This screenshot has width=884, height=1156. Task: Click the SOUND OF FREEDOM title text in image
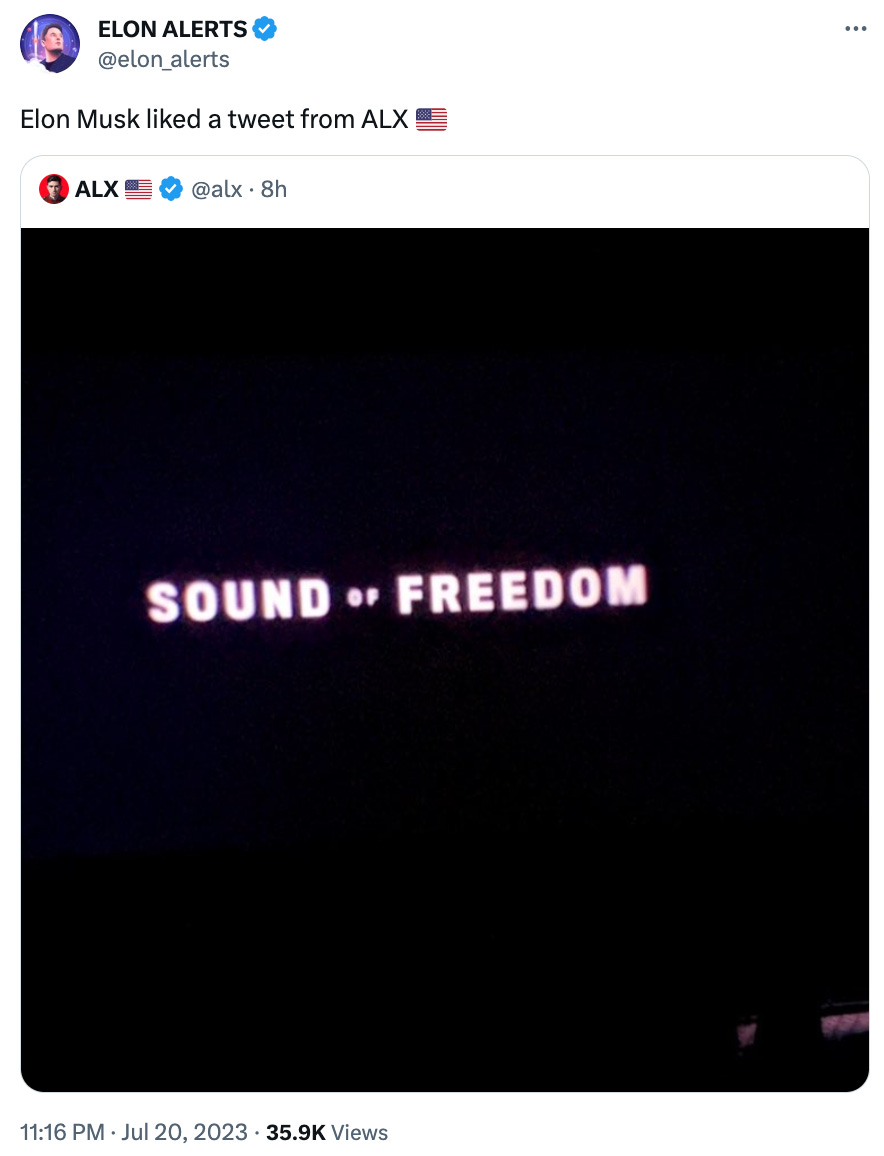(397, 594)
